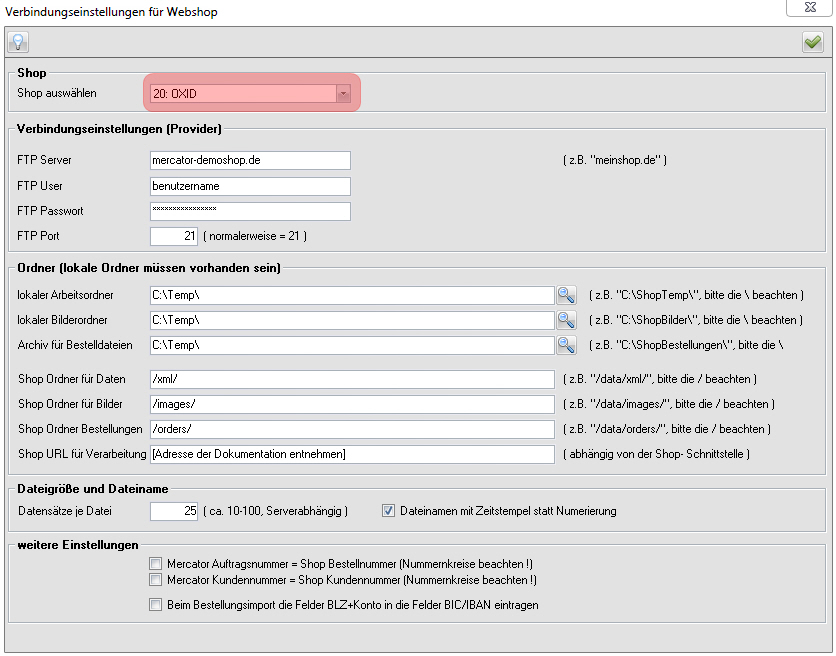
Task: Enable Mercator Kundennummer = Shop Kundennummer
Action: tap(155, 580)
